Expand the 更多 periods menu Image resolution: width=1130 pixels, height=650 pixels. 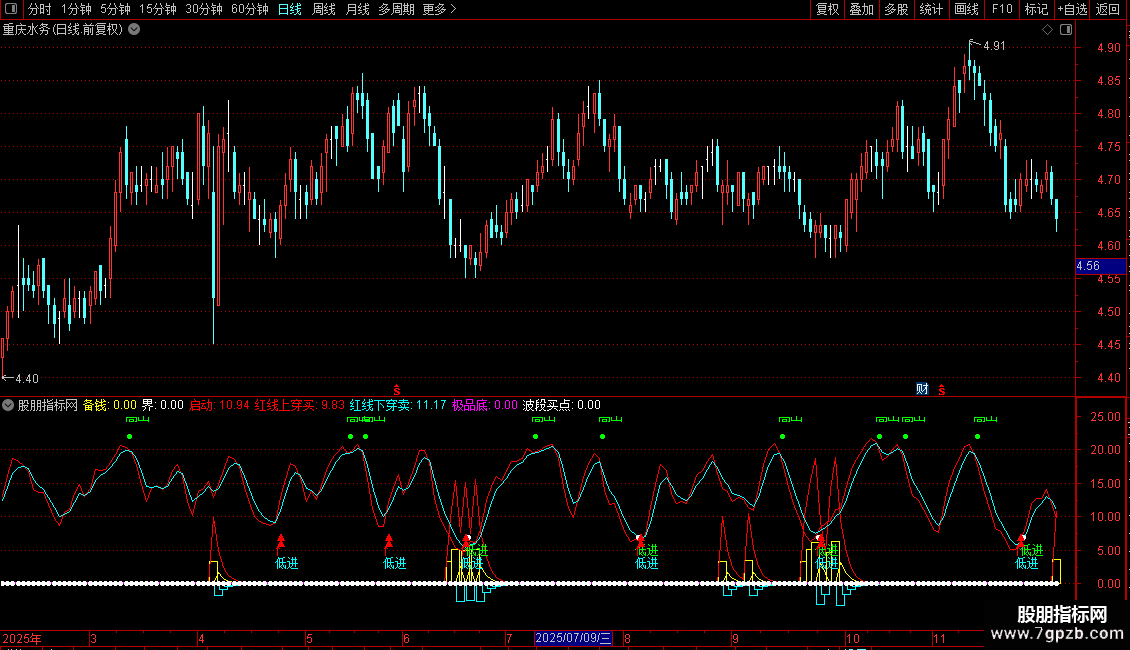[x=439, y=9]
